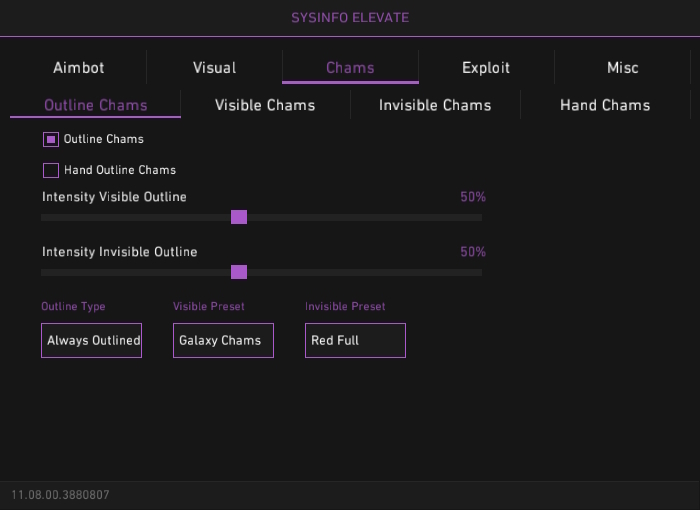
Task: Open the Visible Preset Galaxy Chams dropdown
Action: tap(223, 340)
